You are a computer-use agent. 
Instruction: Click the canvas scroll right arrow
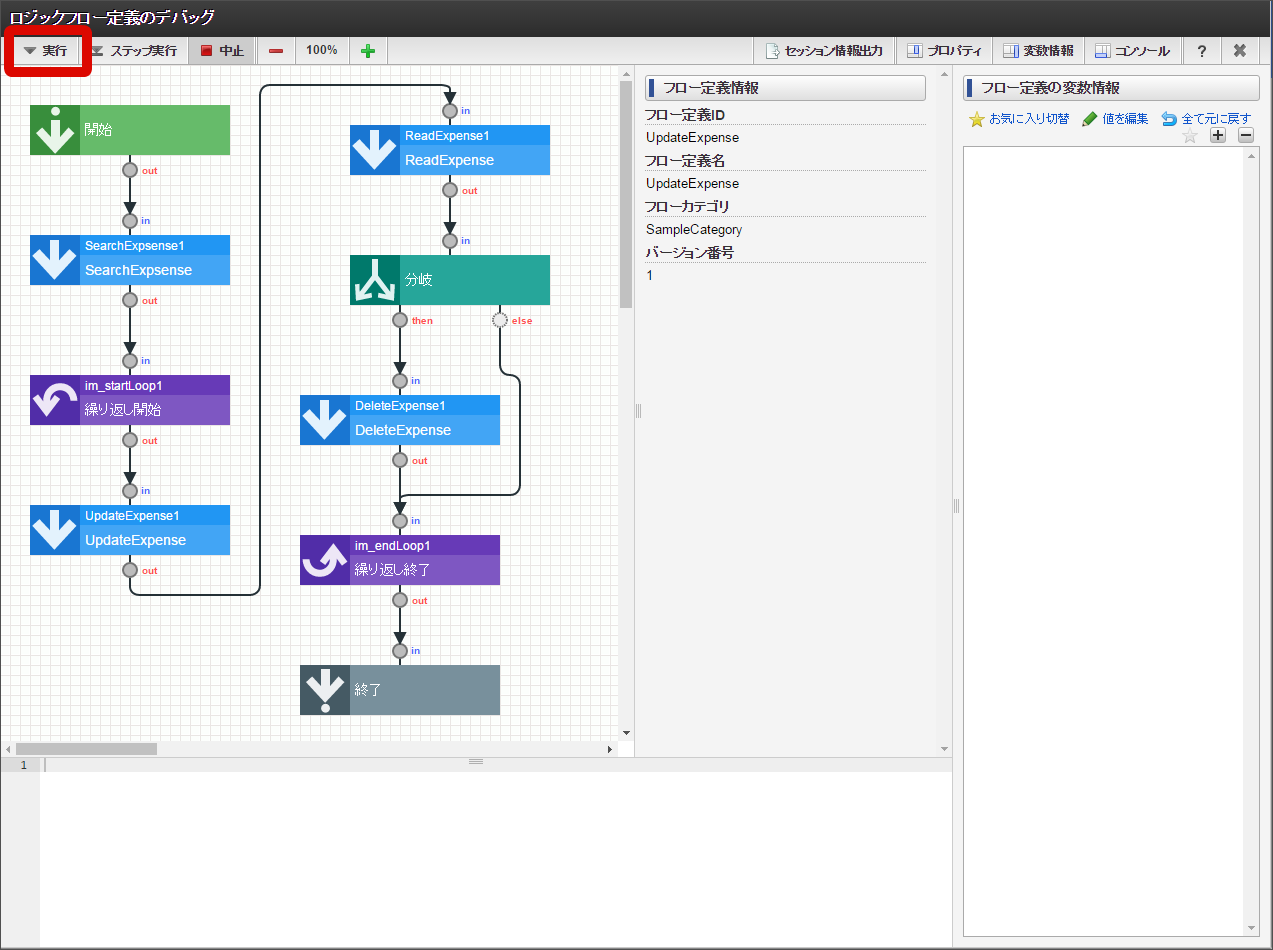click(610, 749)
